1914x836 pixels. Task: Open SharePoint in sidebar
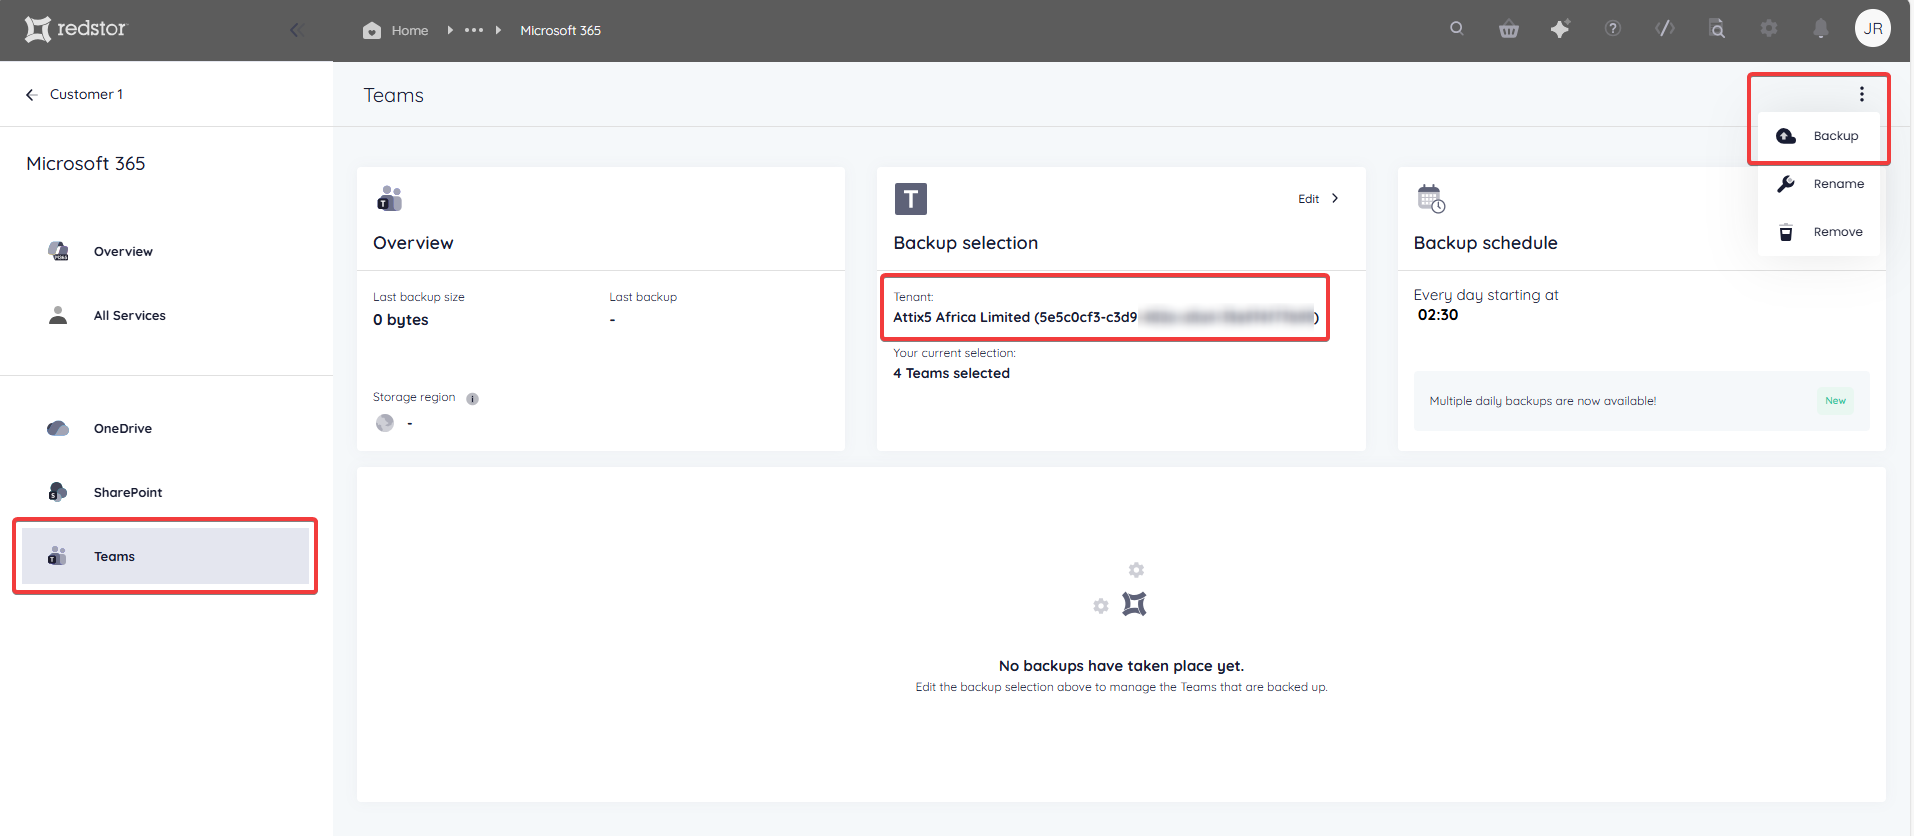point(128,493)
